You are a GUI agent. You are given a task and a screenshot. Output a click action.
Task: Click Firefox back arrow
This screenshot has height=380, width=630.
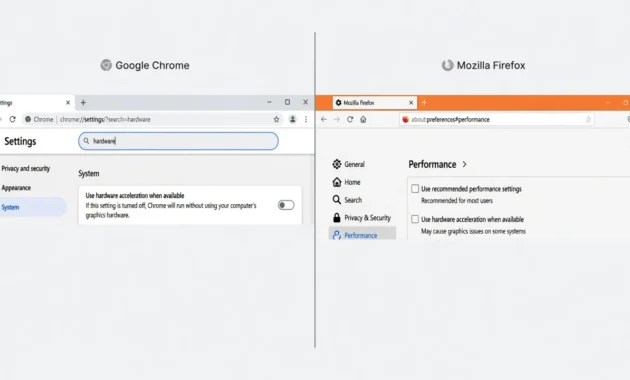point(324,119)
